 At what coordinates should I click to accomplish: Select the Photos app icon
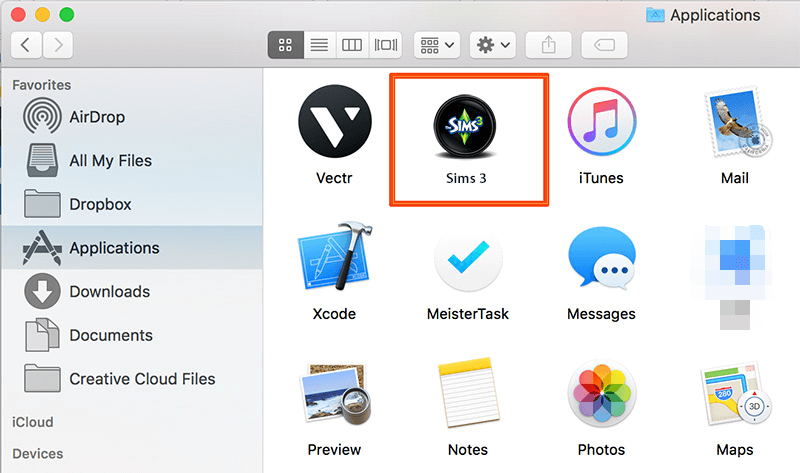(602, 394)
